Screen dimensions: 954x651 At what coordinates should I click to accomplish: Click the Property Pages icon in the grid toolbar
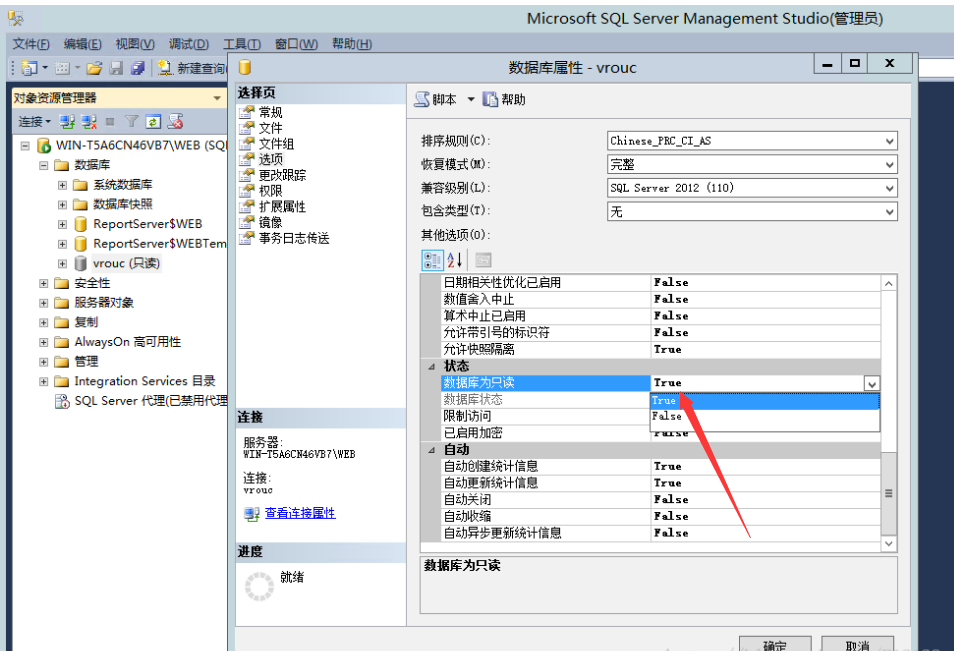pos(483,260)
